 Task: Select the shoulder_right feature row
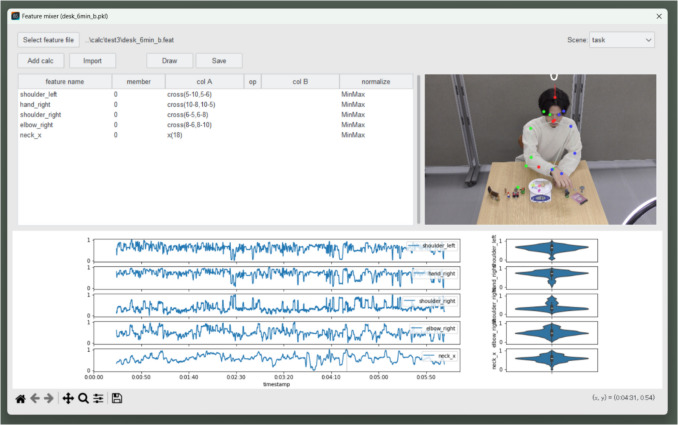[x=215, y=115]
